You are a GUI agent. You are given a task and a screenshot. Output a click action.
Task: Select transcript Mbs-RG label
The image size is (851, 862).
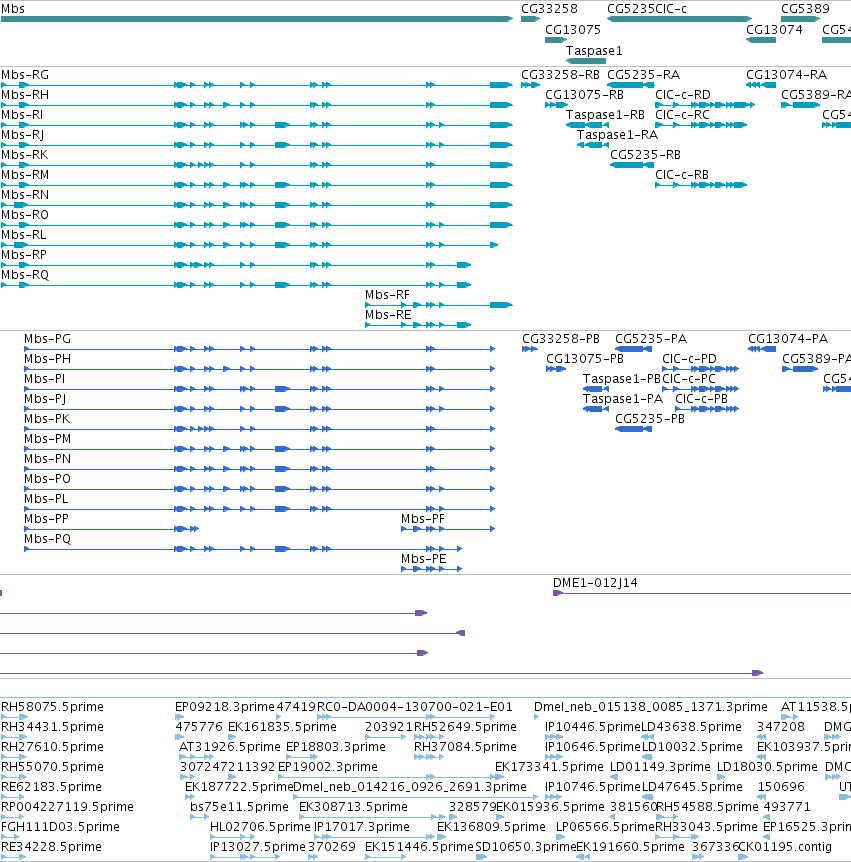[25, 75]
